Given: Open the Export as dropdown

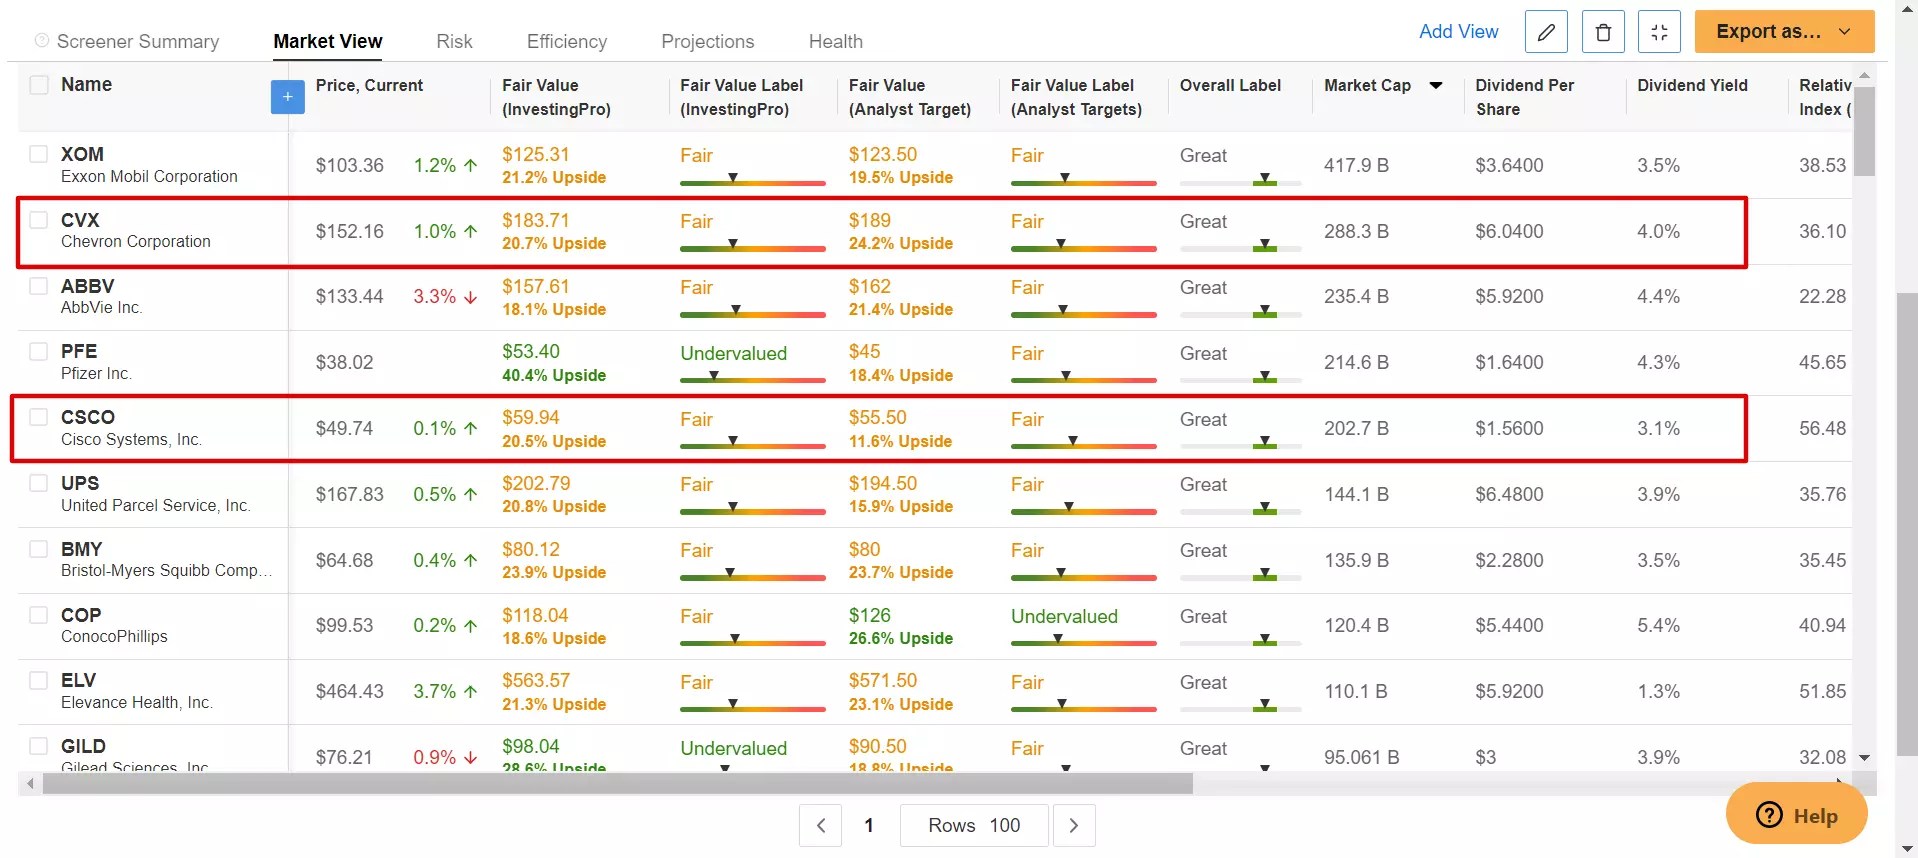Looking at the screenshot, I should [1784, 32].
